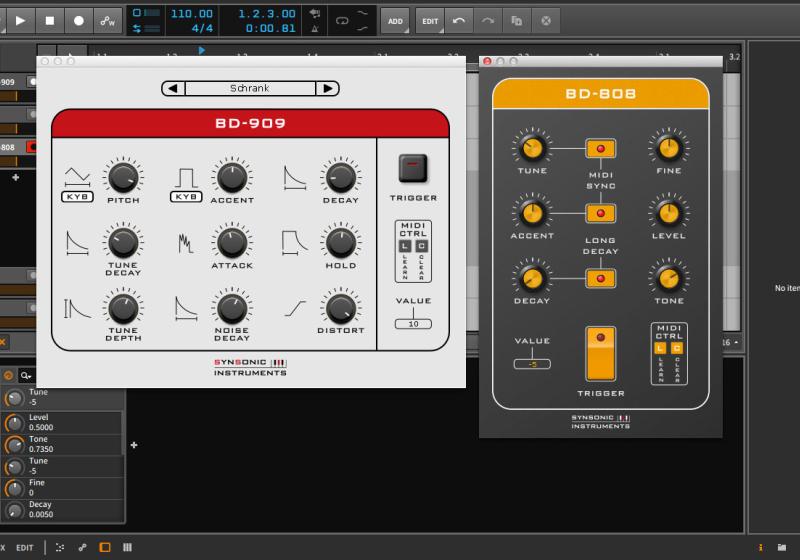
Task: Open the mixer panel icon in bottom bar
Action: tap(127, 548)
